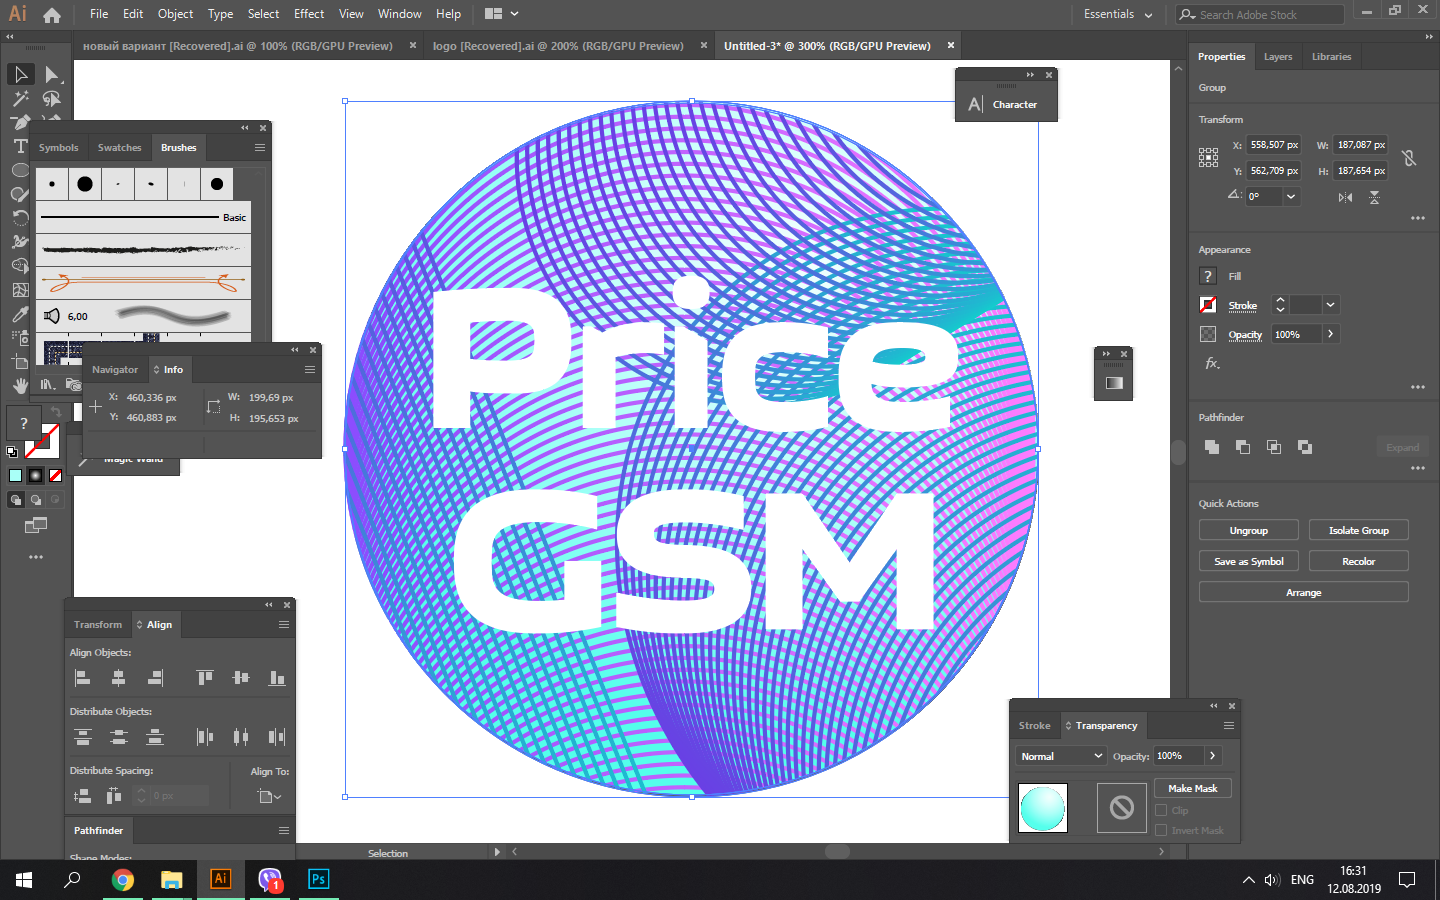Flip the object along vertical axis

(1375, 197)
